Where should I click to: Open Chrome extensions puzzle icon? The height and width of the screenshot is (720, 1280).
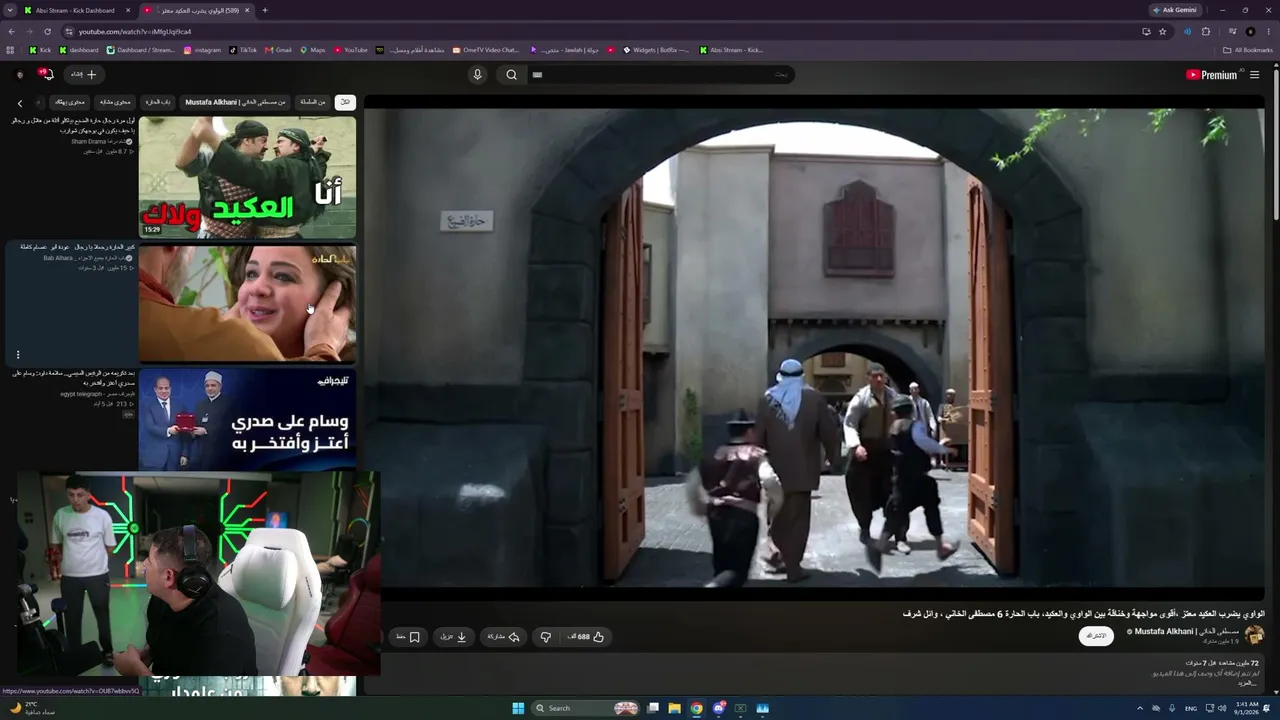[1205, 31]
